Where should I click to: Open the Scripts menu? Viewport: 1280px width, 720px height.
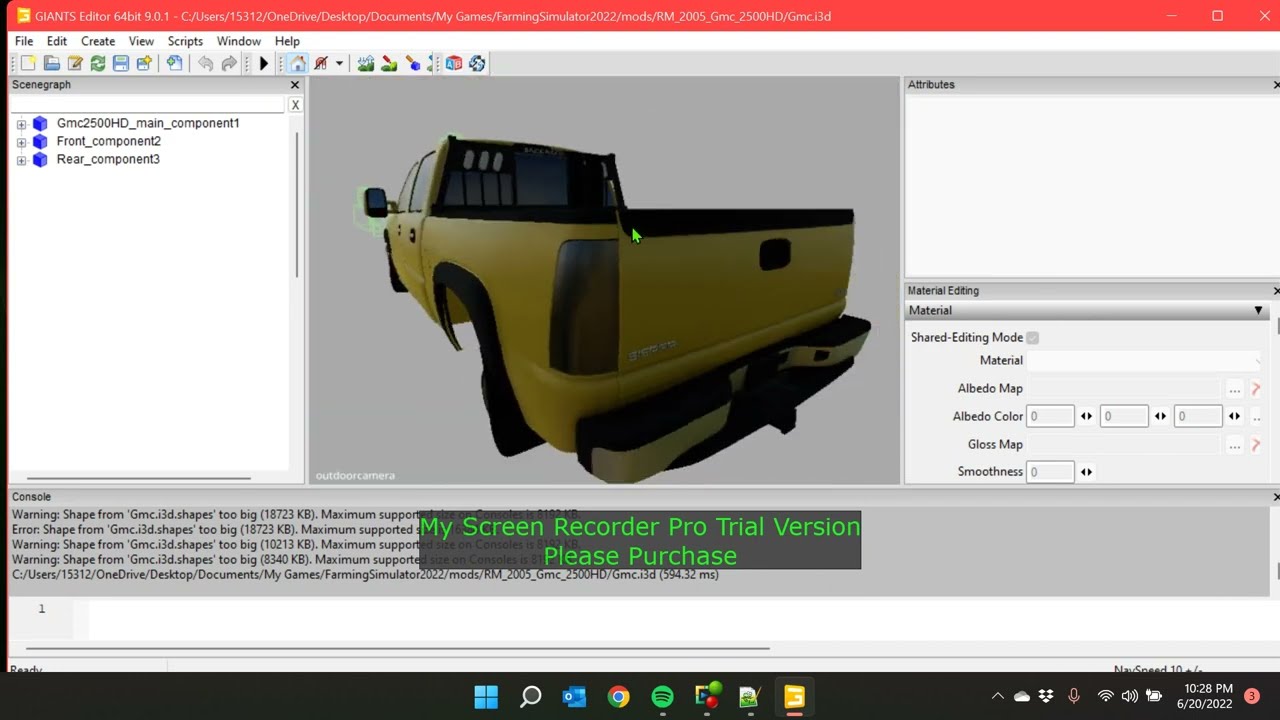(185, 41)
